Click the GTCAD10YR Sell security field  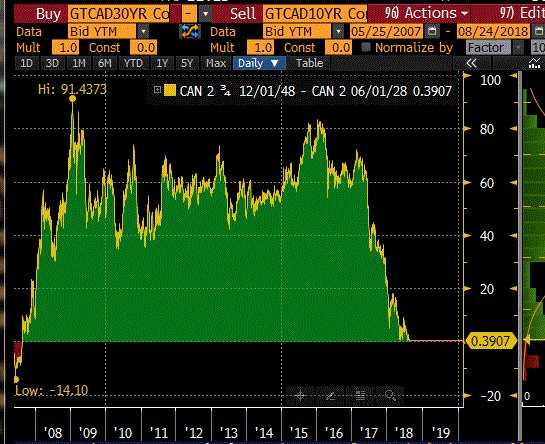coord(315,14)
